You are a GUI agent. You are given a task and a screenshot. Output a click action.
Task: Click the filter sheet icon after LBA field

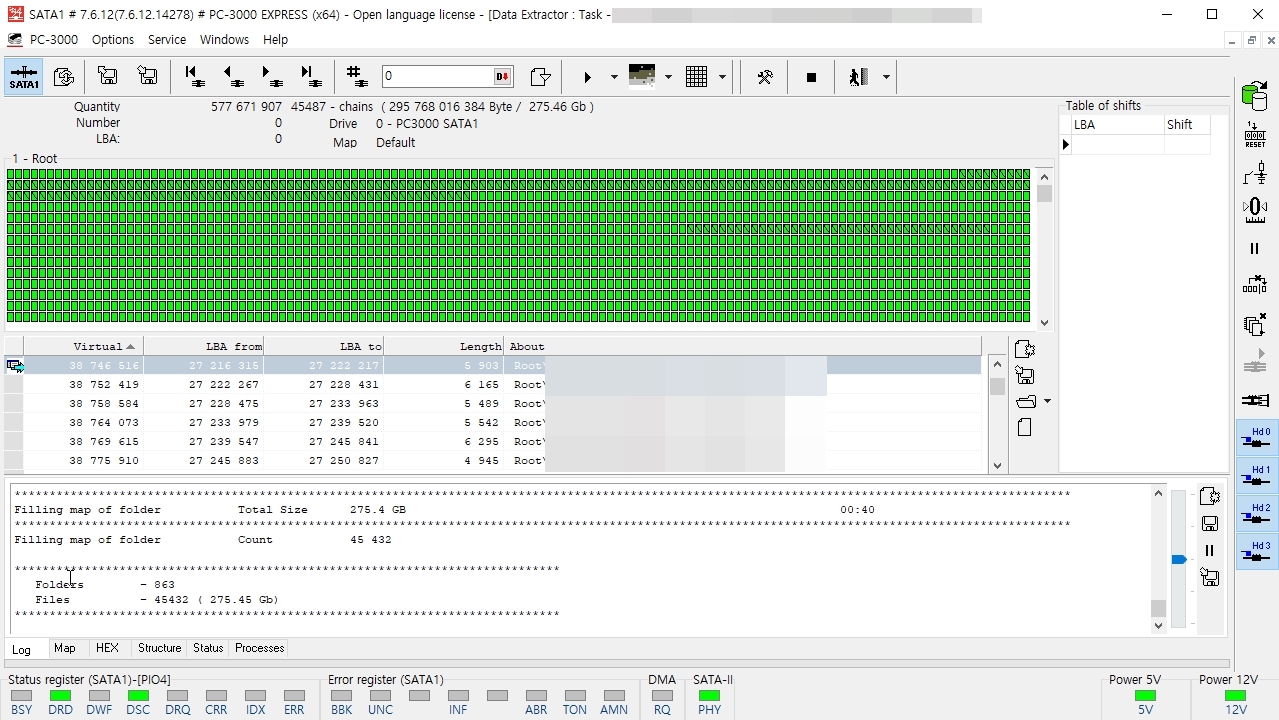pos(540,77)
